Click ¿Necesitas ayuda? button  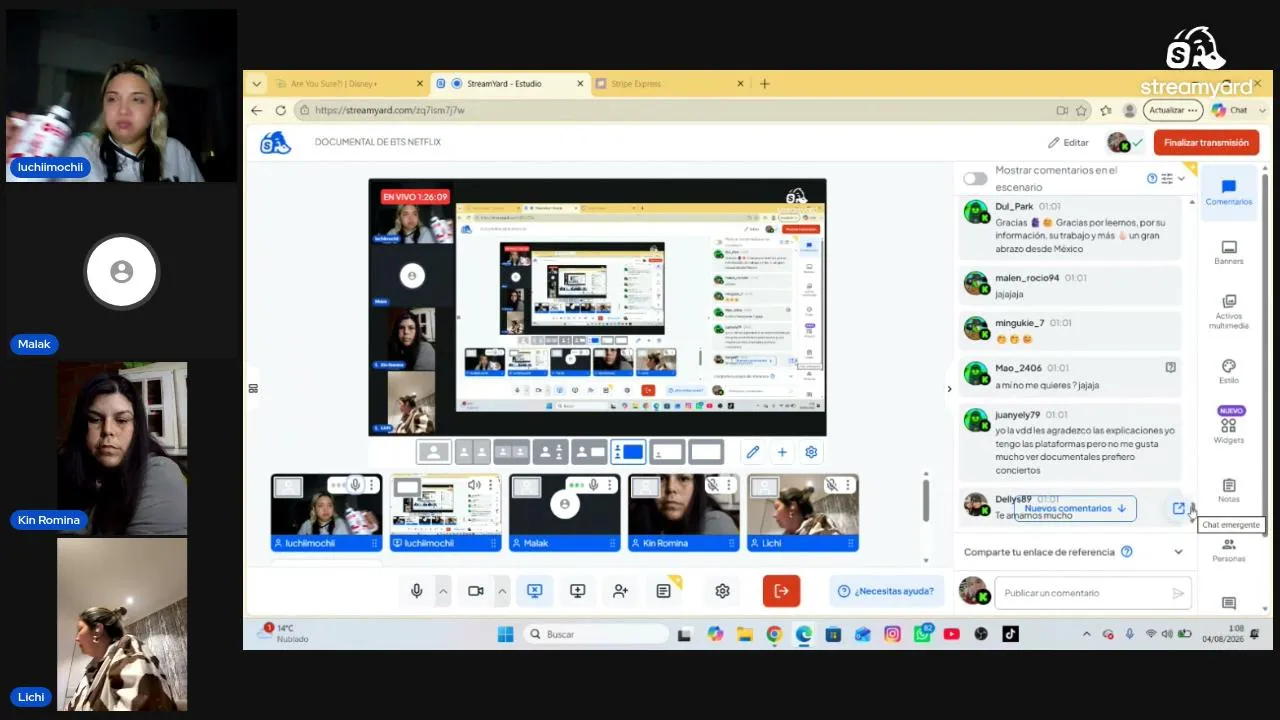pyautogui.click(x=886, y=591)
